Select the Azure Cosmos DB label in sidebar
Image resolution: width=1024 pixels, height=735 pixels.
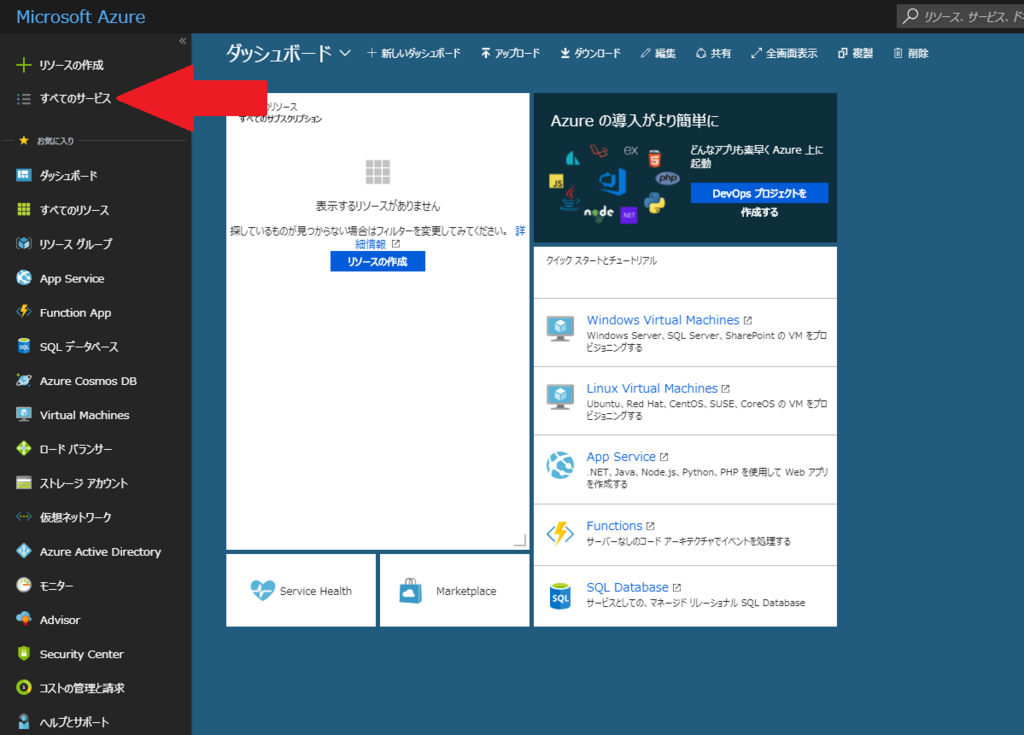tap(88, 381)
